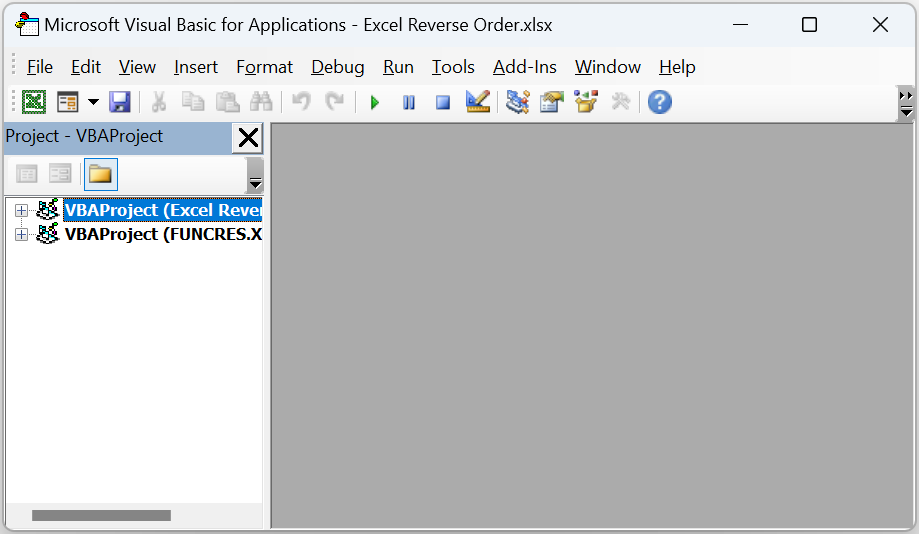Open the Object Browser icon
Viewport: 919px width, 534px height.
pos(586,102)
